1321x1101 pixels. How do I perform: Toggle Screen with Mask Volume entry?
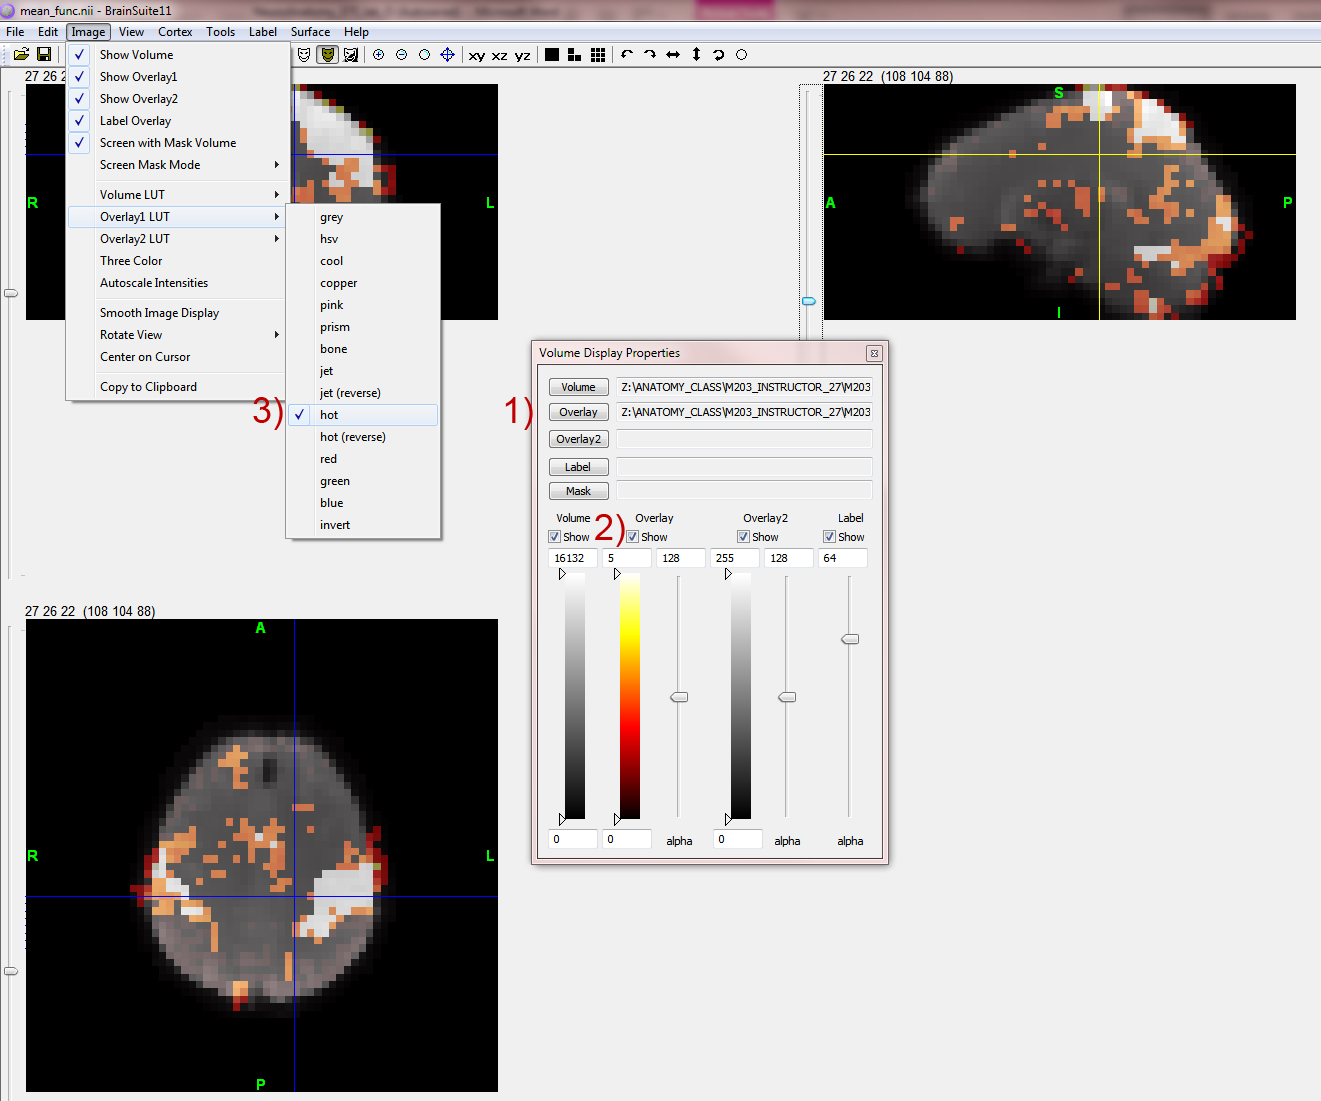coord(178,143)
